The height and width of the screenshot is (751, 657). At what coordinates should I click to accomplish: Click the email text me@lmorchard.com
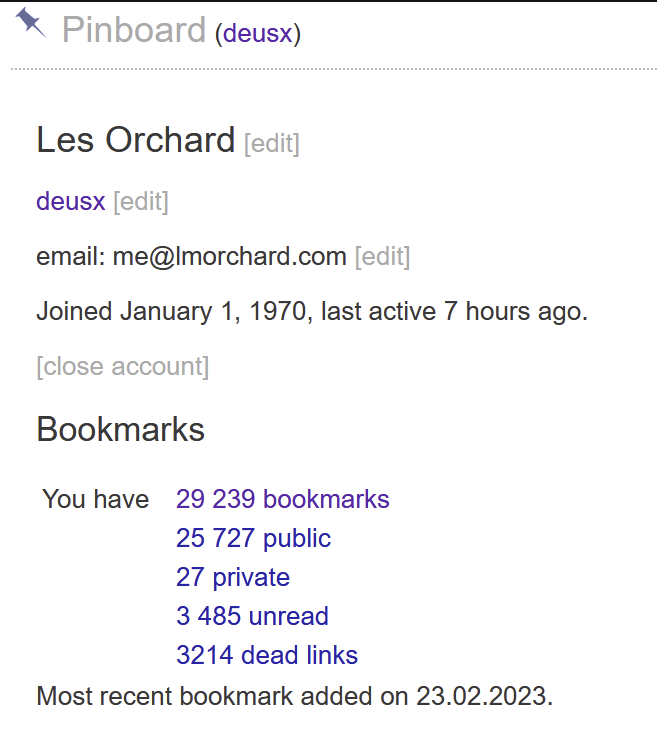point(229,257)
